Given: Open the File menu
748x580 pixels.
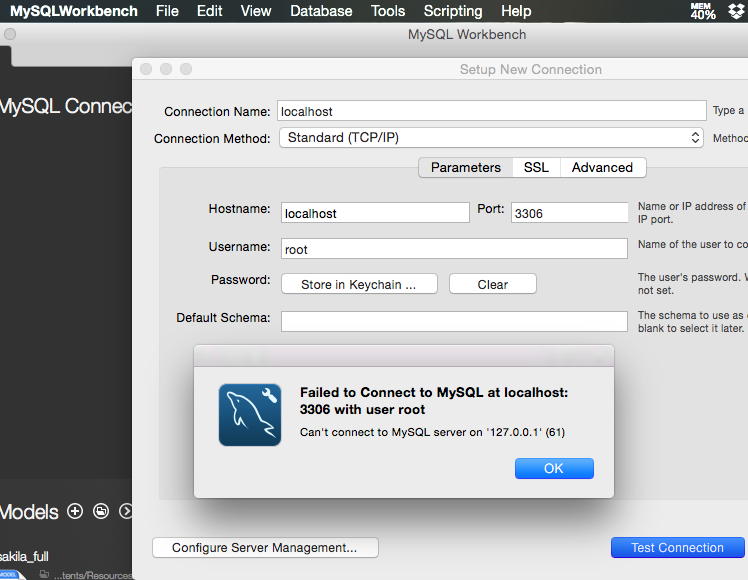Looking at the screenshot, I should click(167, 11).
